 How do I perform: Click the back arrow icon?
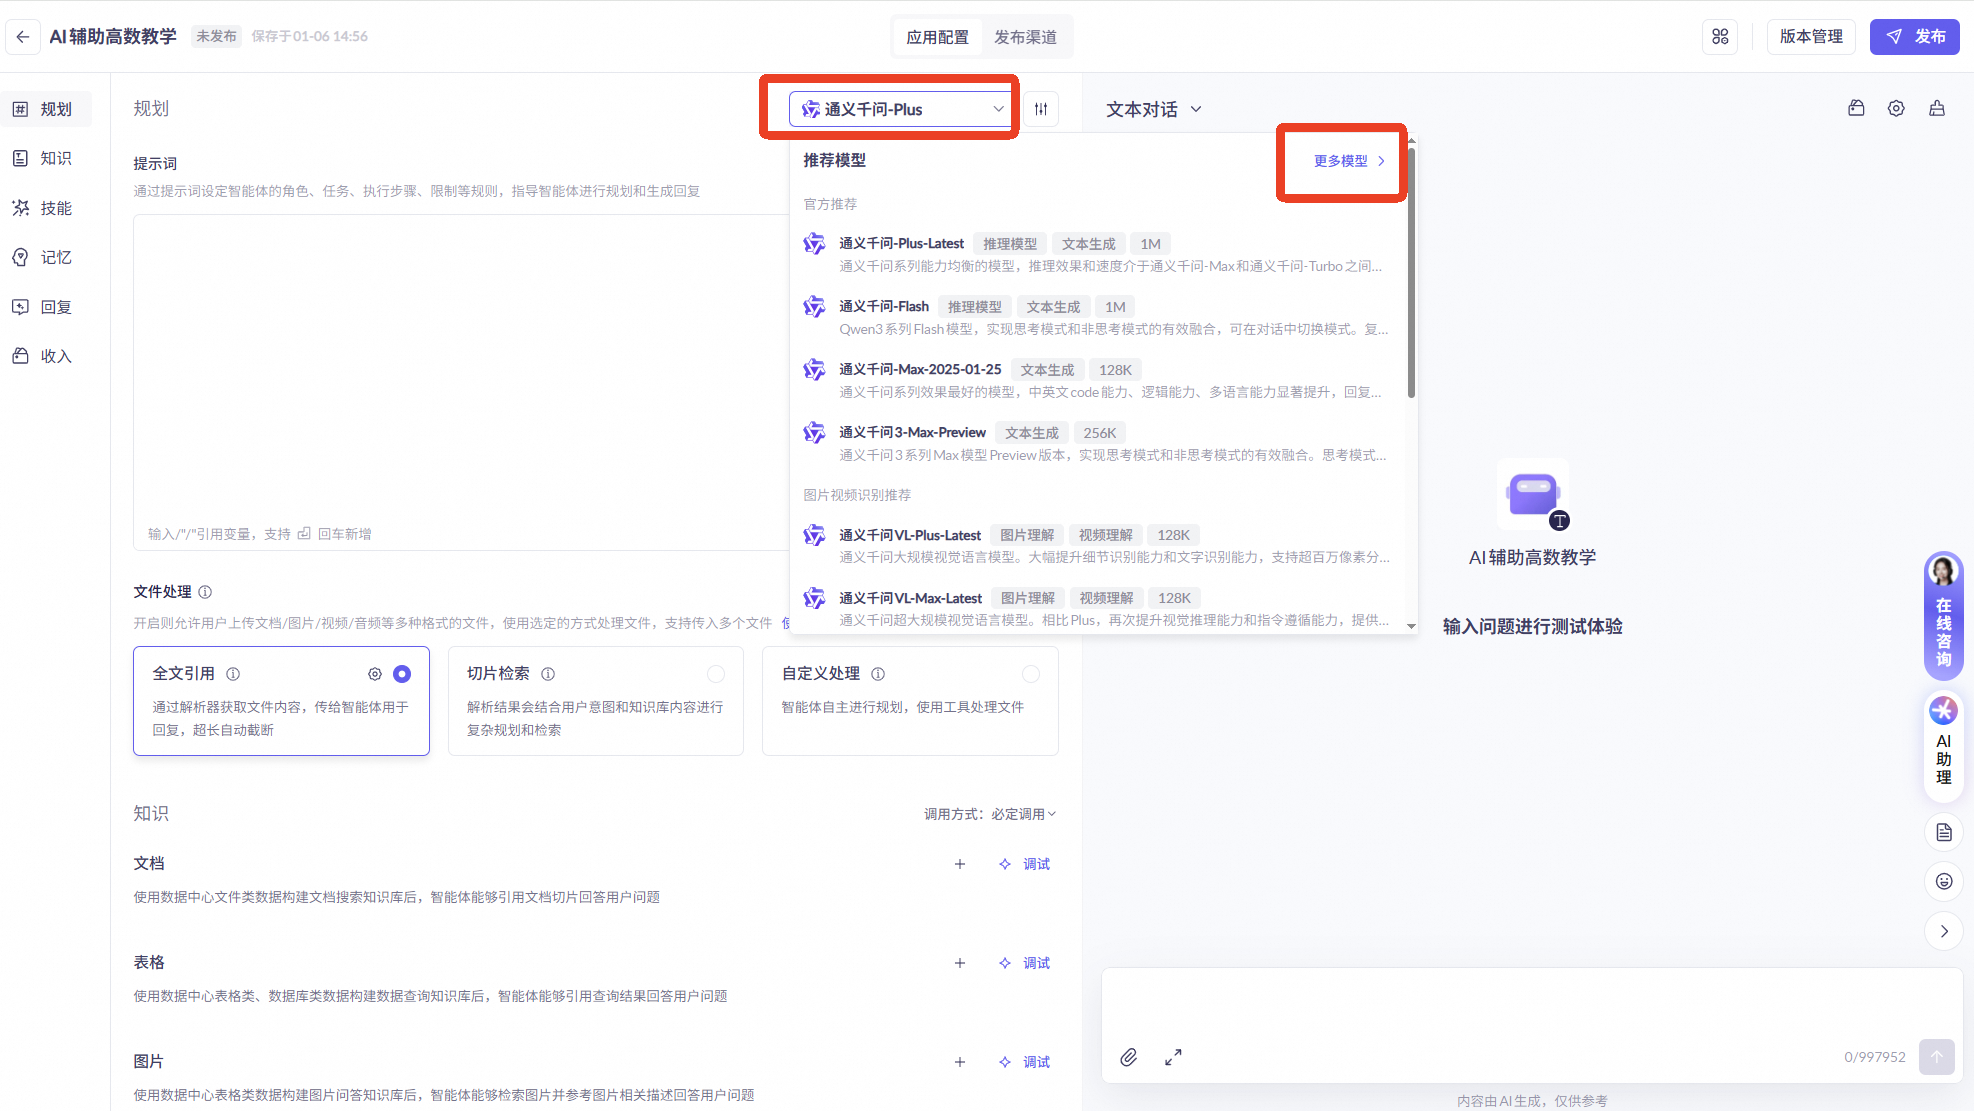tap(23, 37)
